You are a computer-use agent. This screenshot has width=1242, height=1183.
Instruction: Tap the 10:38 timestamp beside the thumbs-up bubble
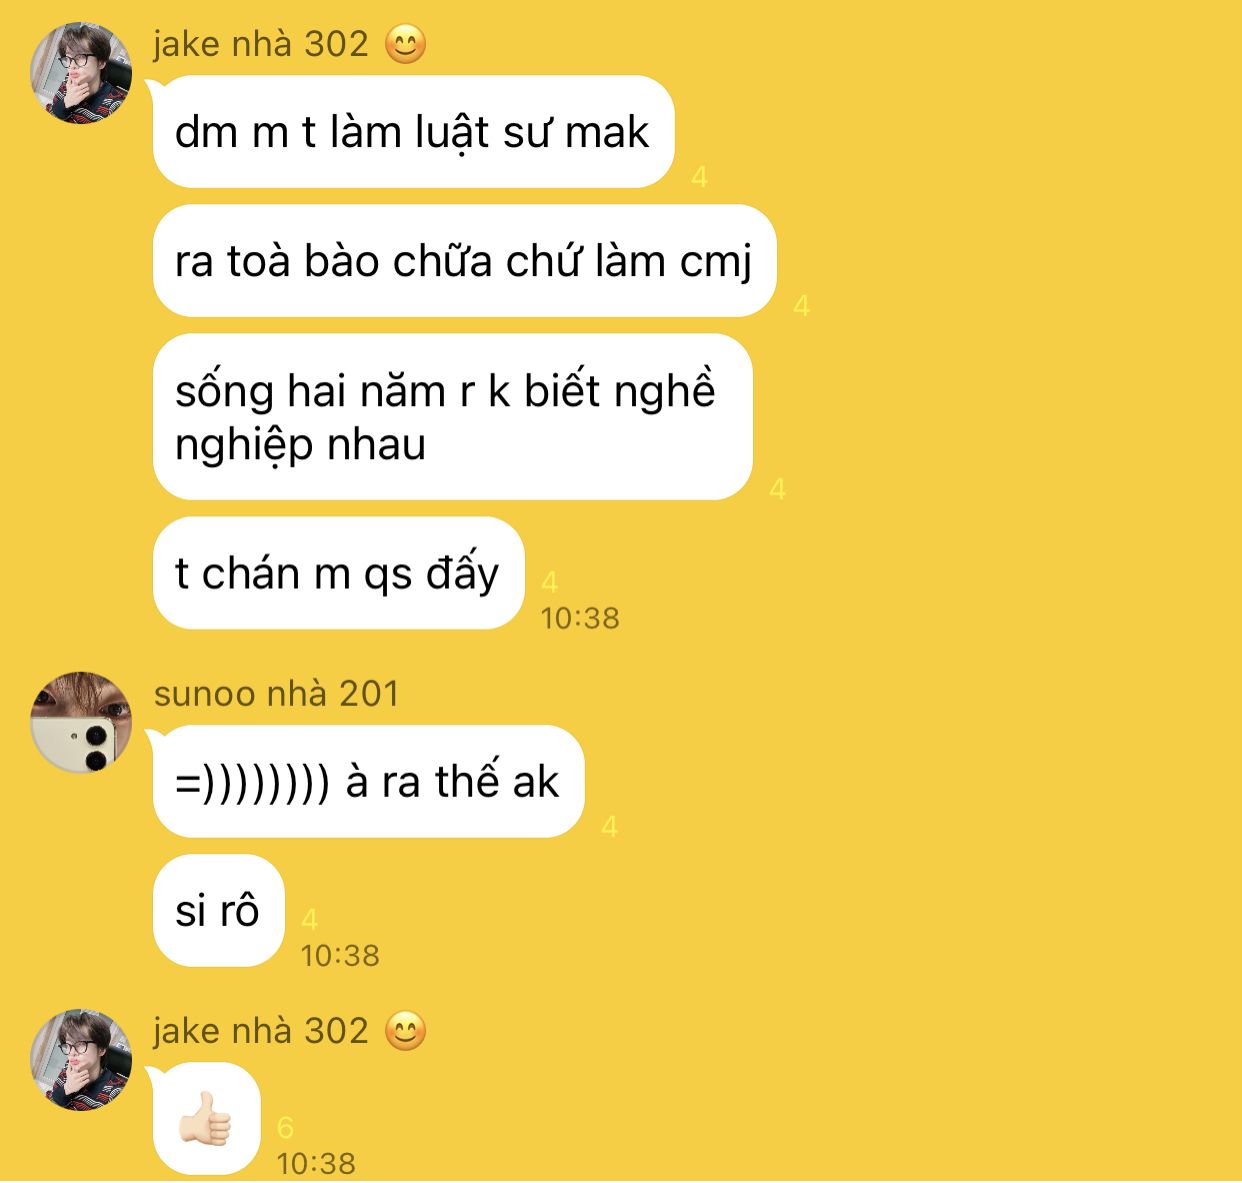click(x=316, y=1163)
